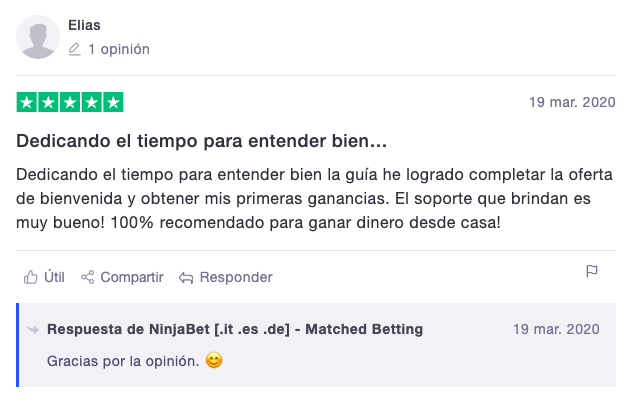Mark review as Útil
This screenshot has height=400, width=632.
click(x=44, y=277)
